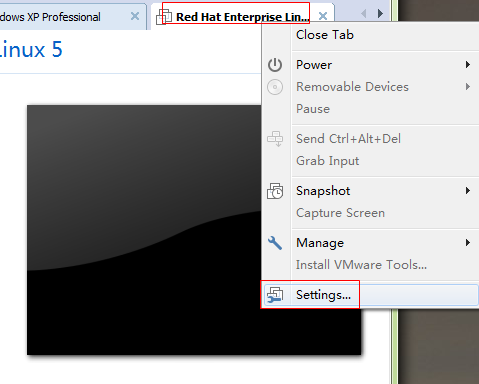Click the Settings icon in context menu
The height and width of the screenshot is (384, 479).
click(x=275, y=295)
